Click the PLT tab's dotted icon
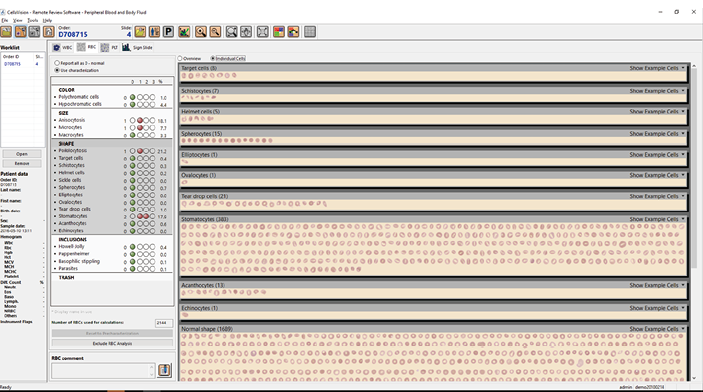This screenshot has height=392, width=703. (104, 47)
